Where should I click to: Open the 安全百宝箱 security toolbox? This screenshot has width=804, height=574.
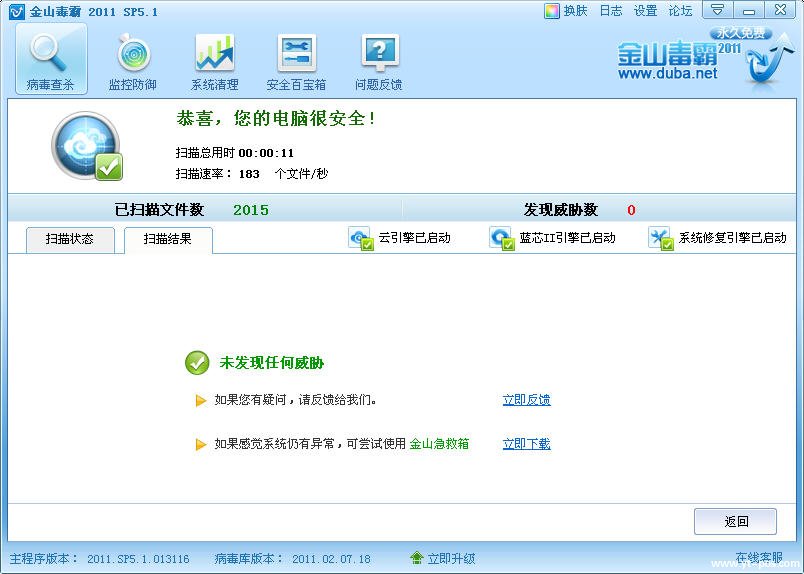[296, 61]
